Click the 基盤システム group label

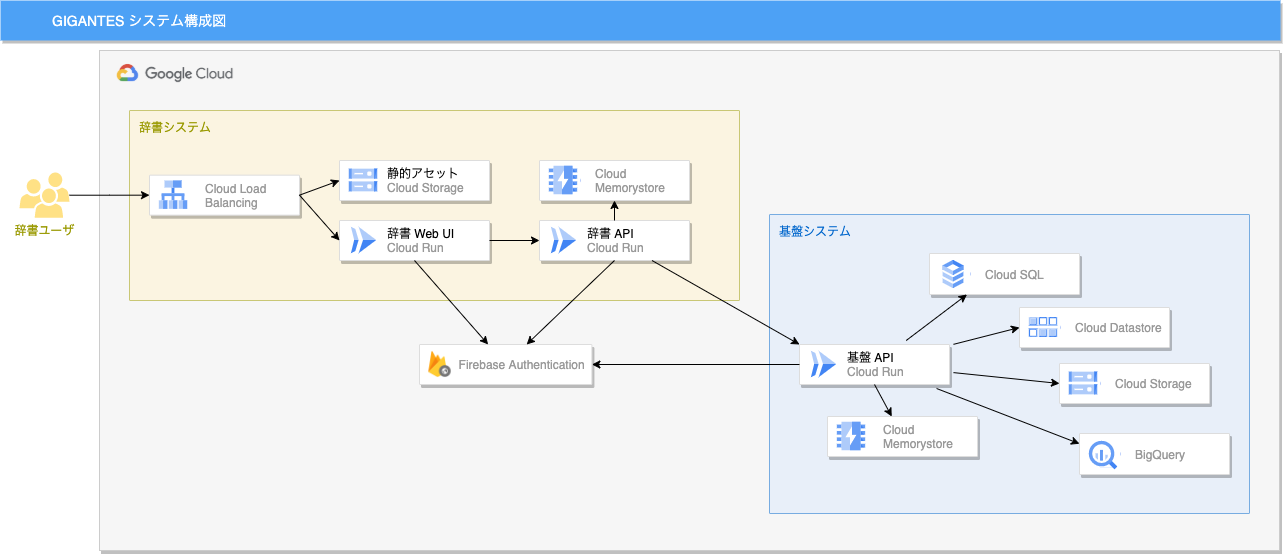[x=815, y=231]
